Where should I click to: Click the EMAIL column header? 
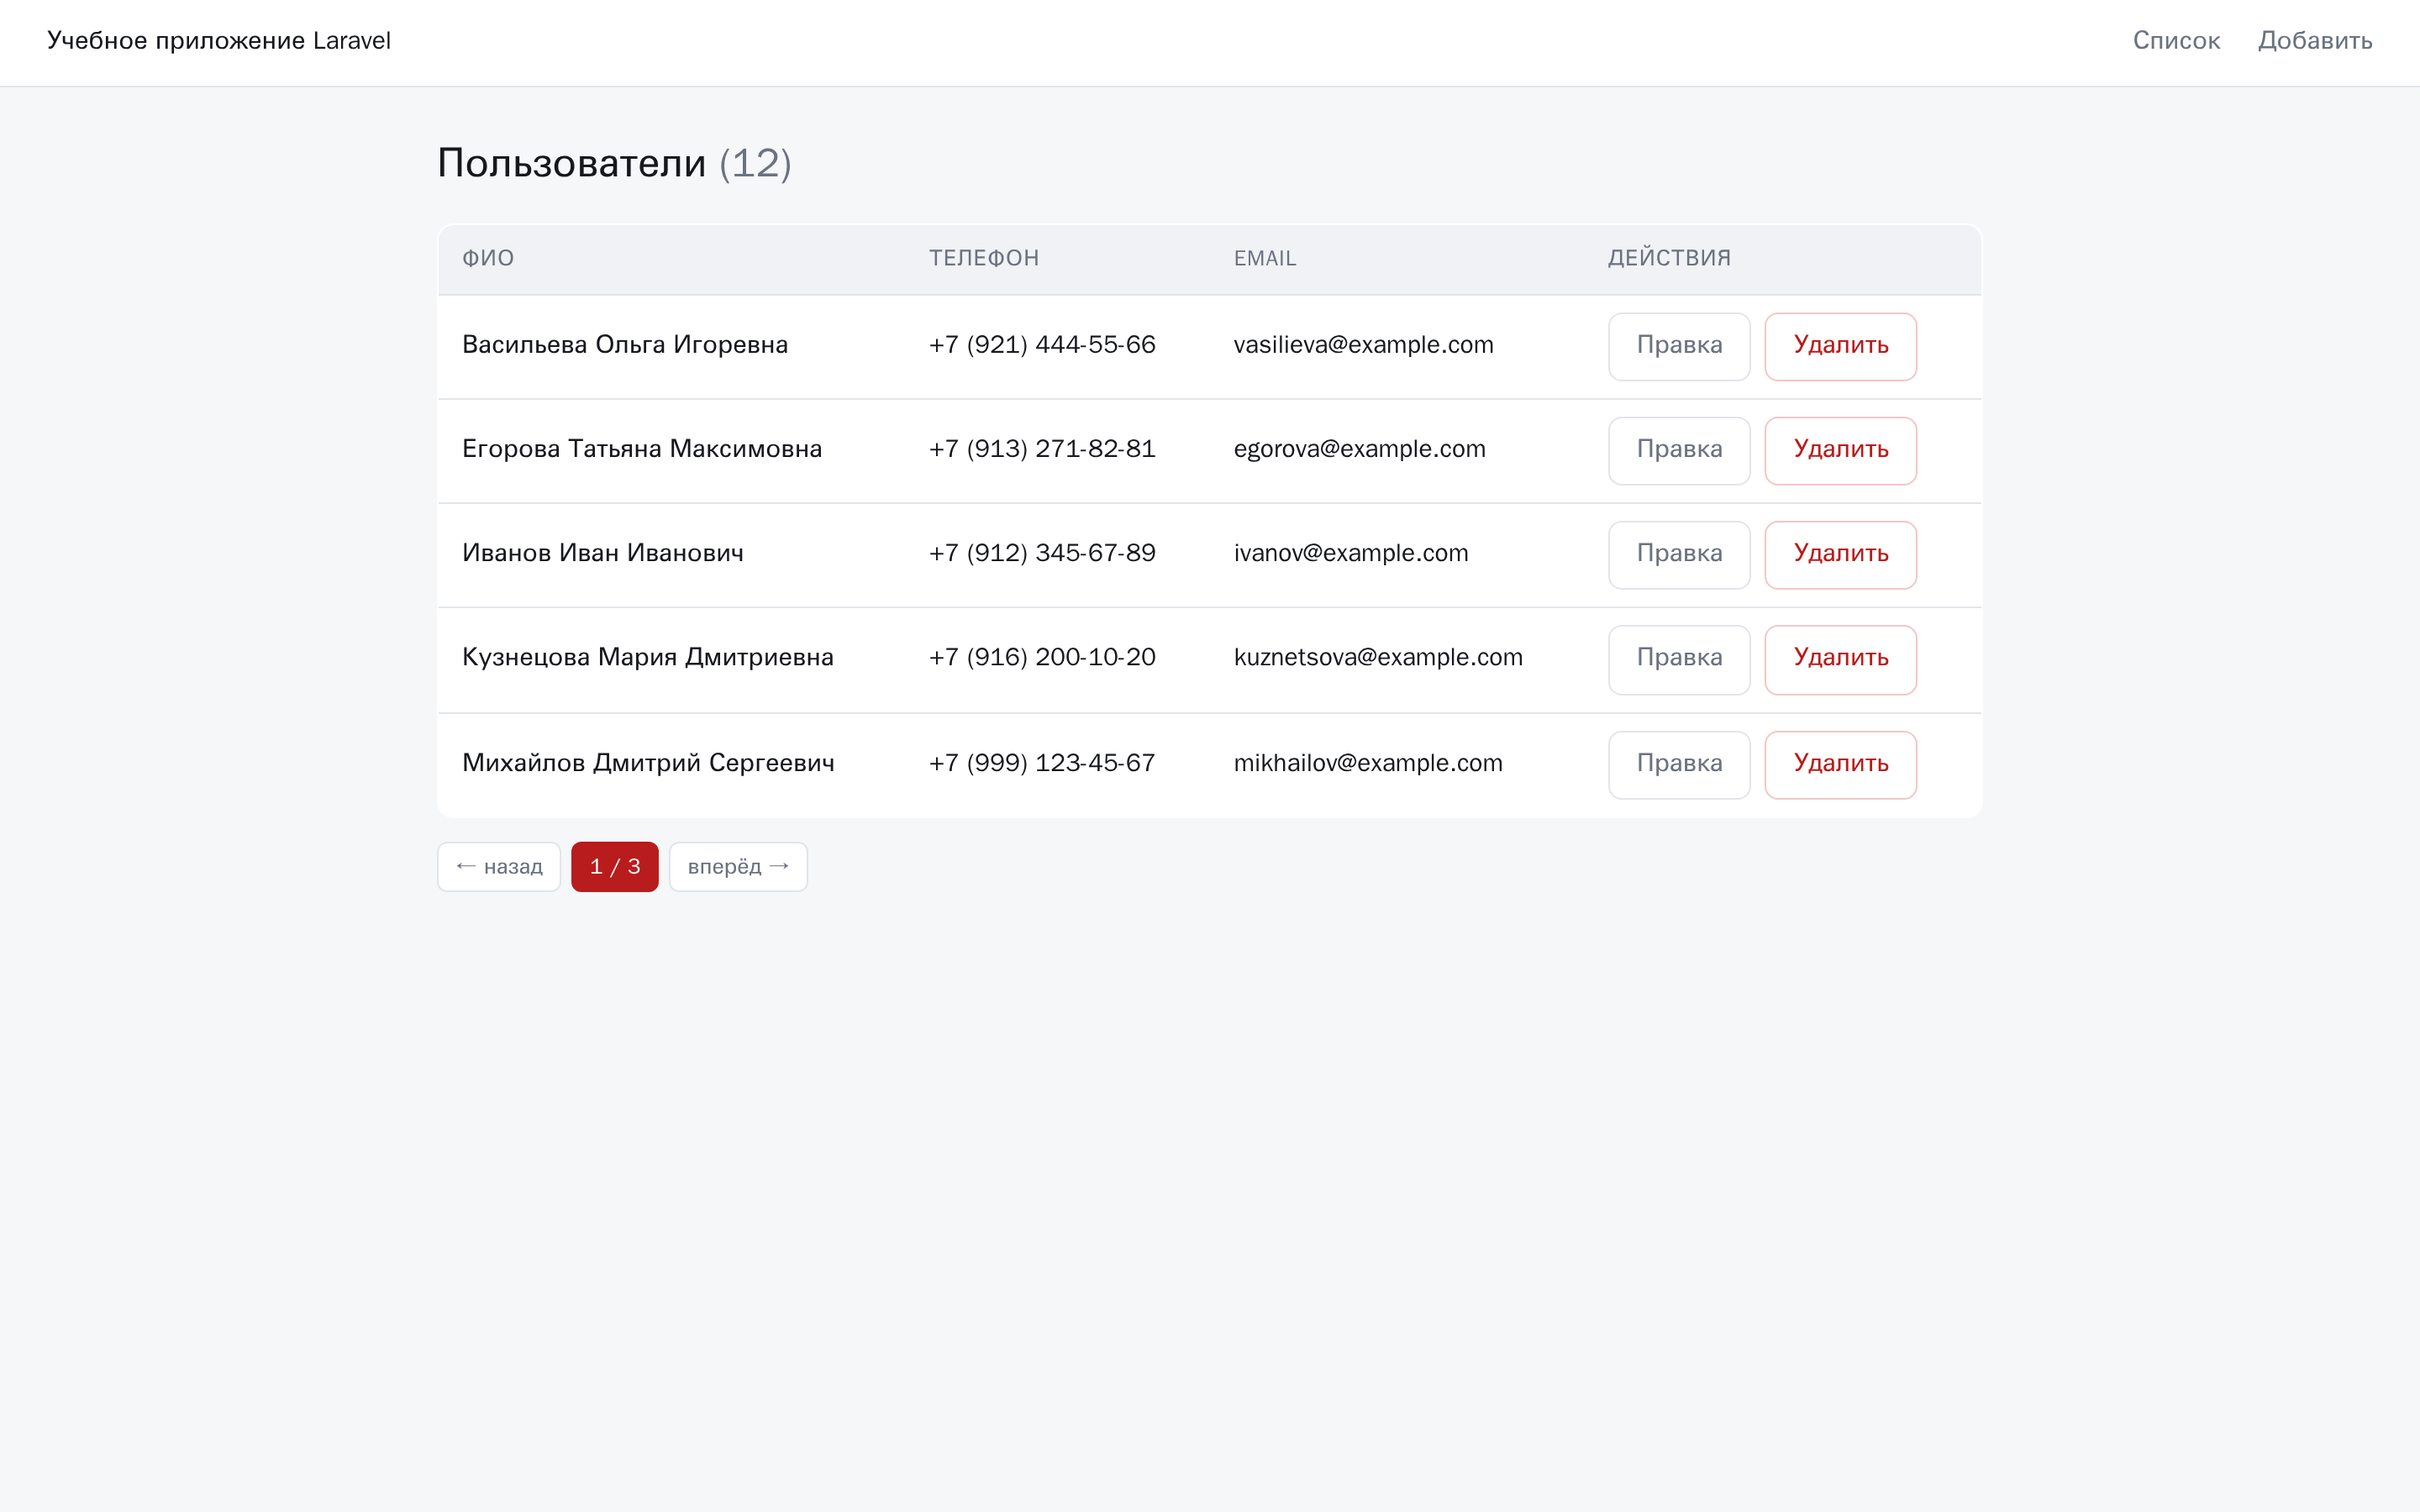1265,258
